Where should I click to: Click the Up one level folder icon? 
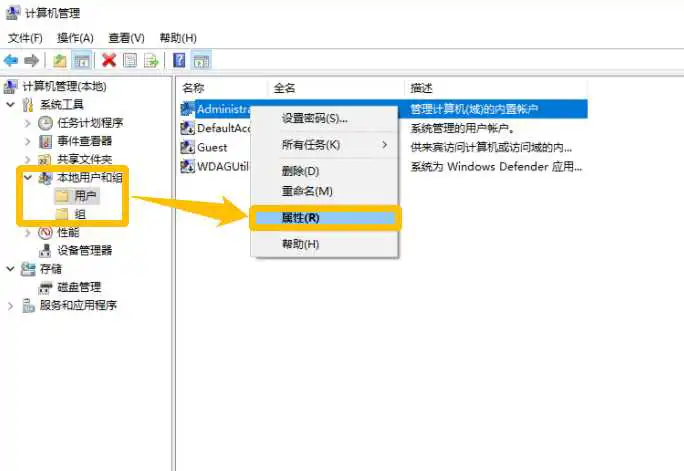click(59, 61)
